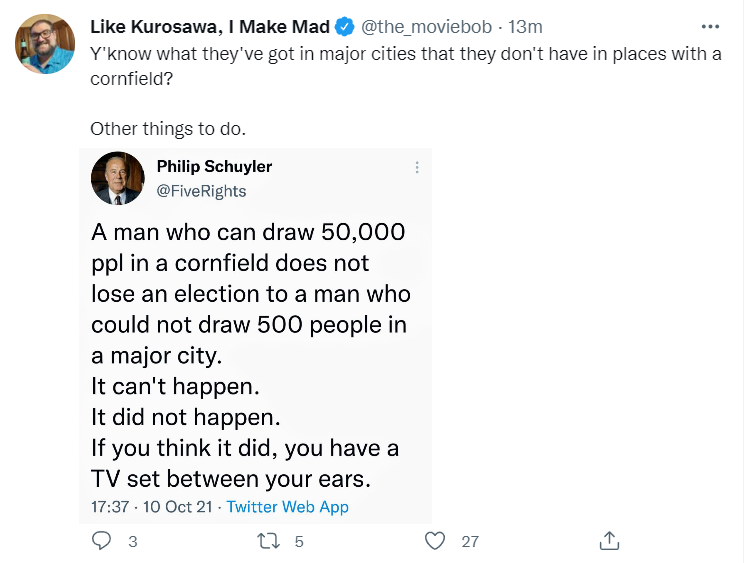Retweet this post using the arrows icon
Screen dimensions: 745x563
(268, 541)
